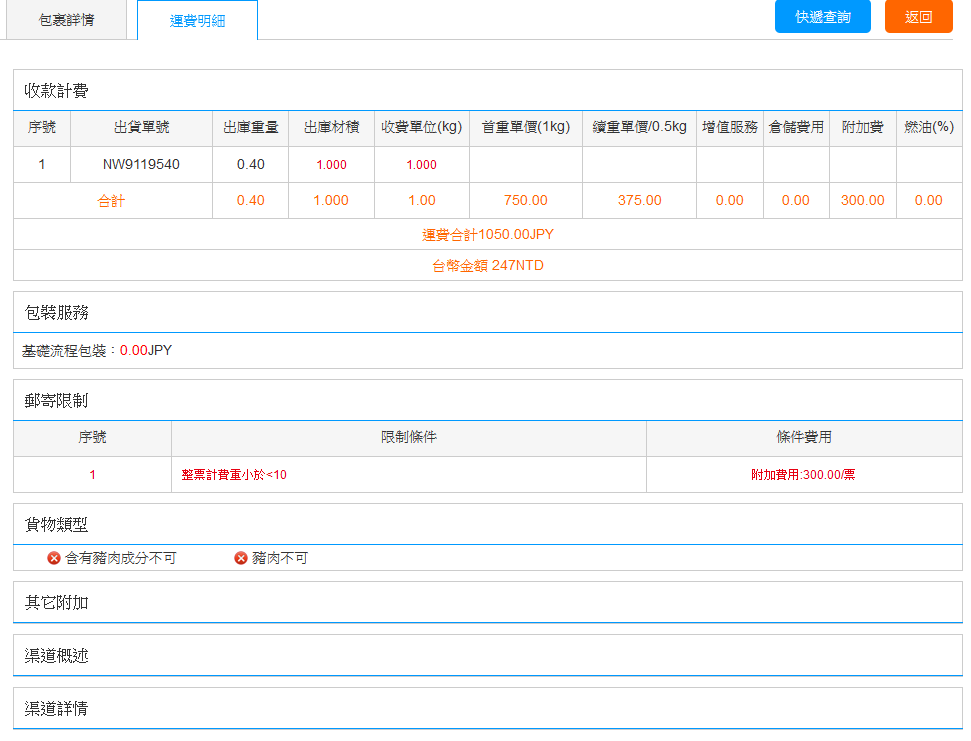
Task: Select the 整票計費重小於<10 restriction text
Action: tap(234, 475)
